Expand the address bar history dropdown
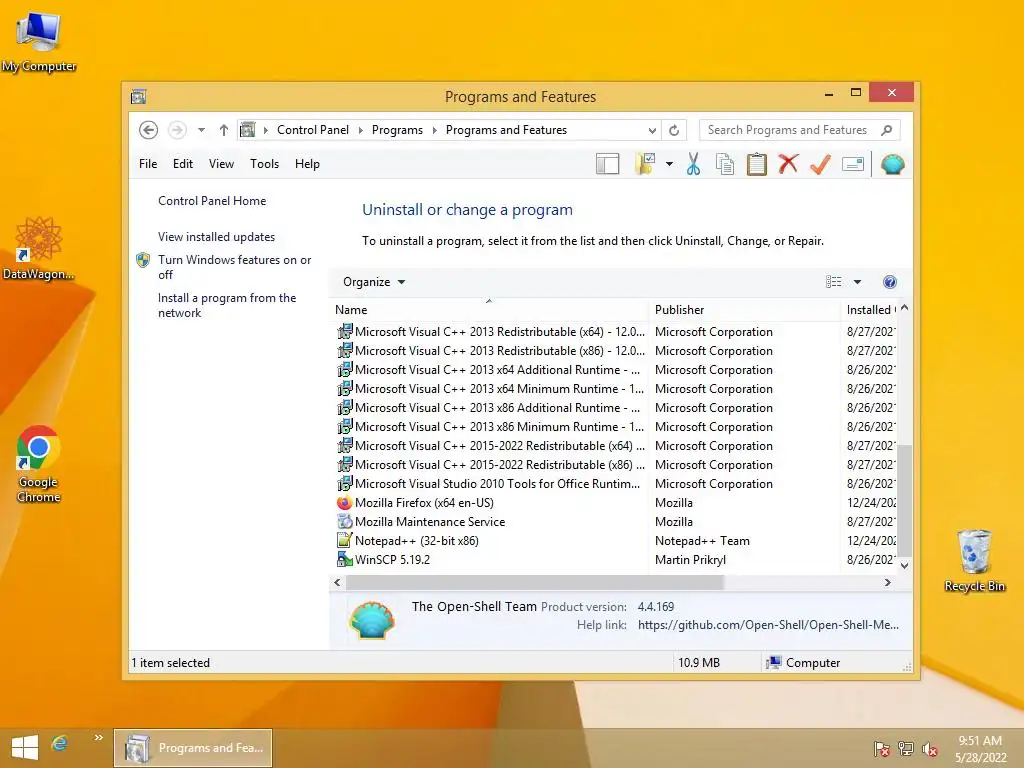 point(652,130)
